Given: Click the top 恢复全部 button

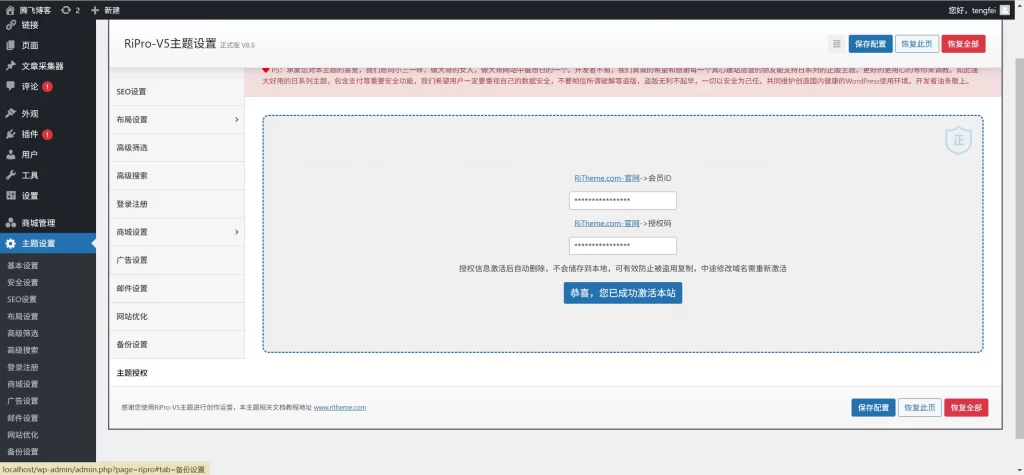Looking at the screenshot, I should pyautogui.click(x=963, y=44).
